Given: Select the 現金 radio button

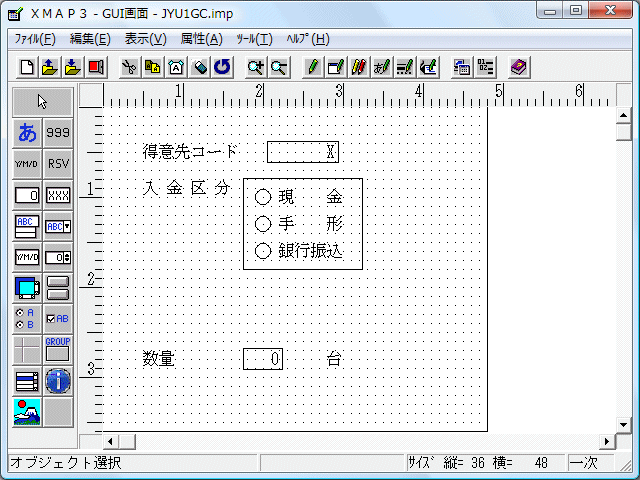Looking at the screenshot, I should coord(263,197).
